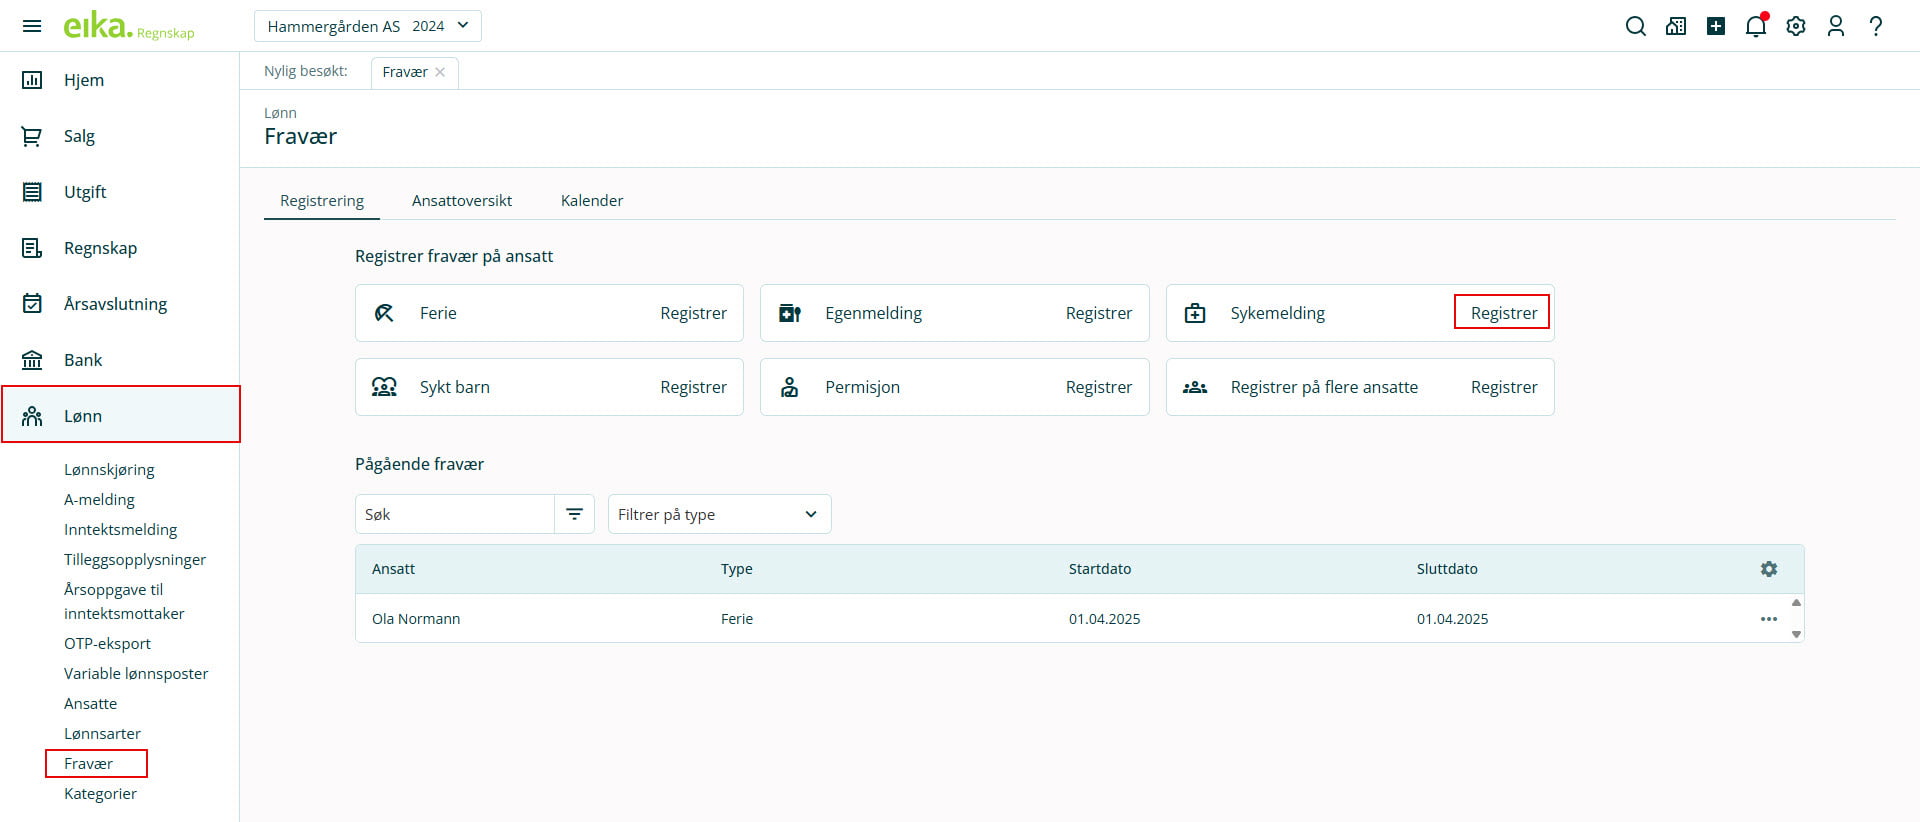Click the Søk input field
The image size is (1920, 822).
click(455, 514)
